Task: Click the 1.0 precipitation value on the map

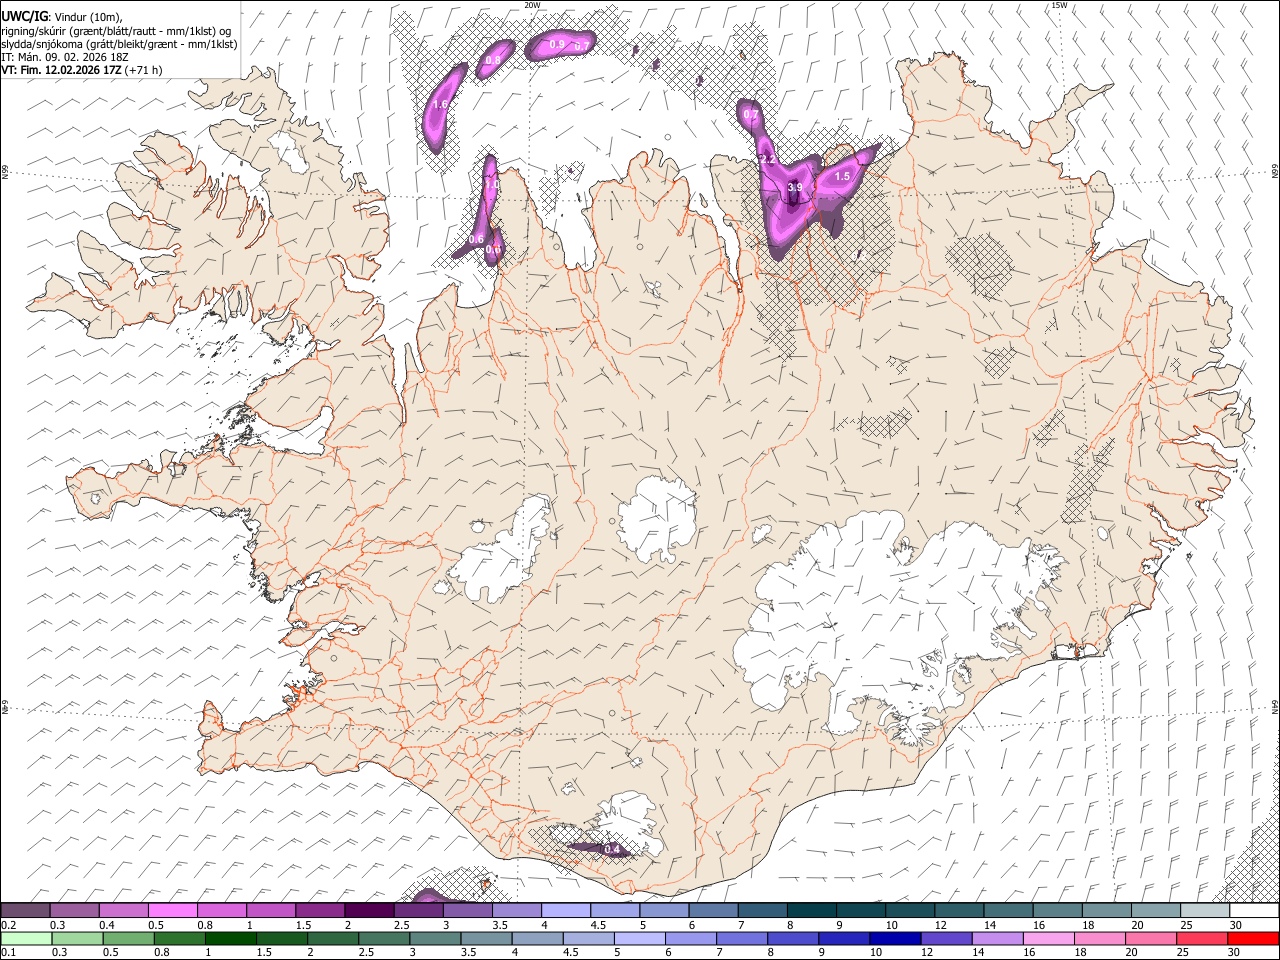Action: pyautogui.click(x=491, y=183)
